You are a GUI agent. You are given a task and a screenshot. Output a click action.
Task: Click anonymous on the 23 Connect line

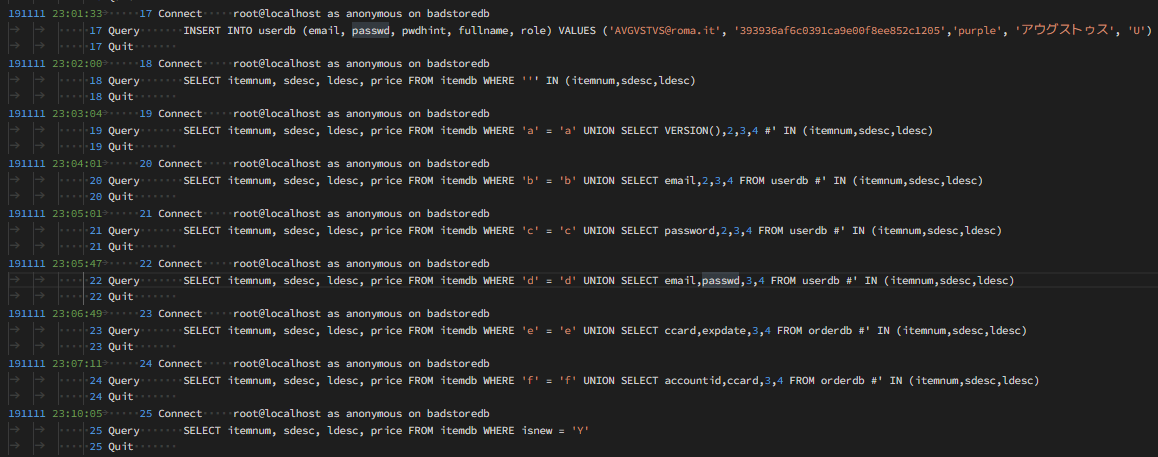pyautogui.click(x=374, y=313)
